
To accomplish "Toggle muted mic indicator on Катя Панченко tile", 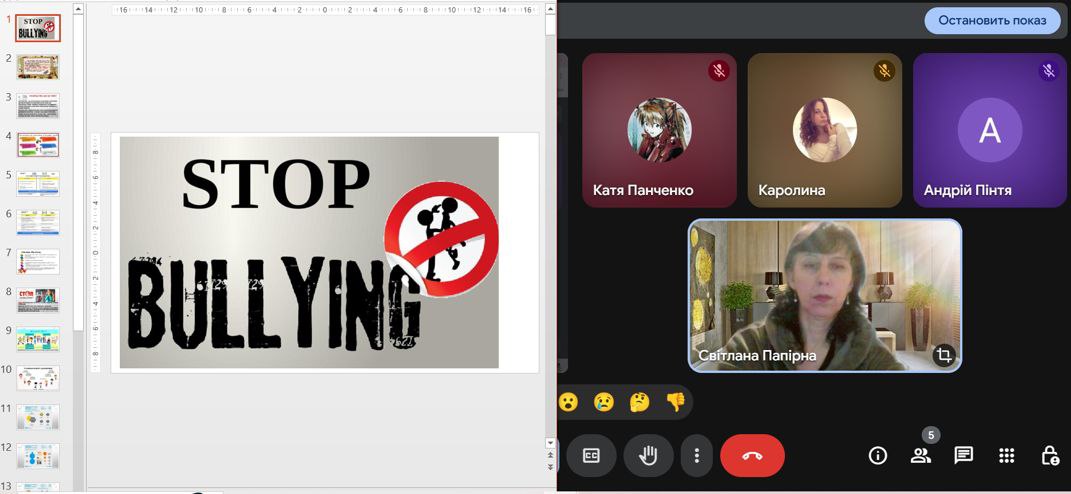I will (x=718, y=71).
